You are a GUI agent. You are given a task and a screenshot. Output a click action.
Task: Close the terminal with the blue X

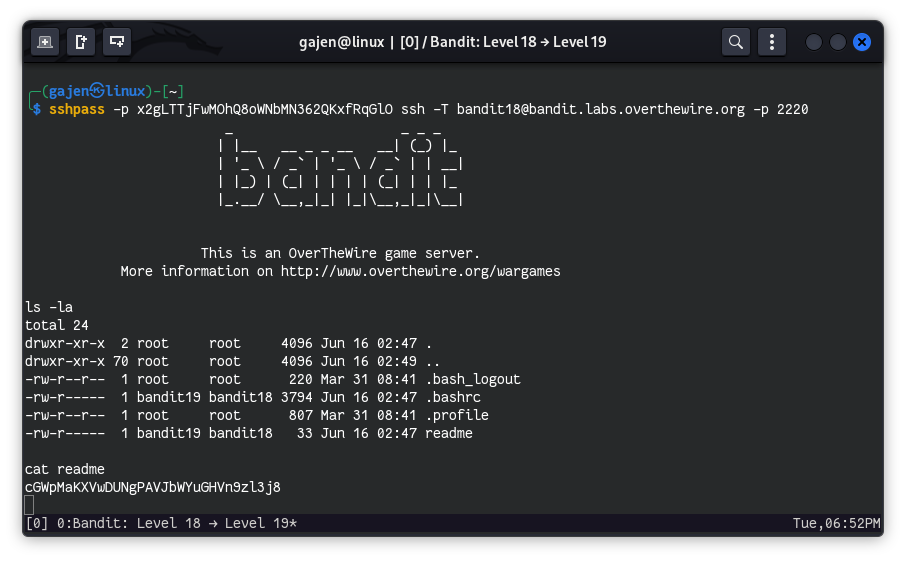862,42
